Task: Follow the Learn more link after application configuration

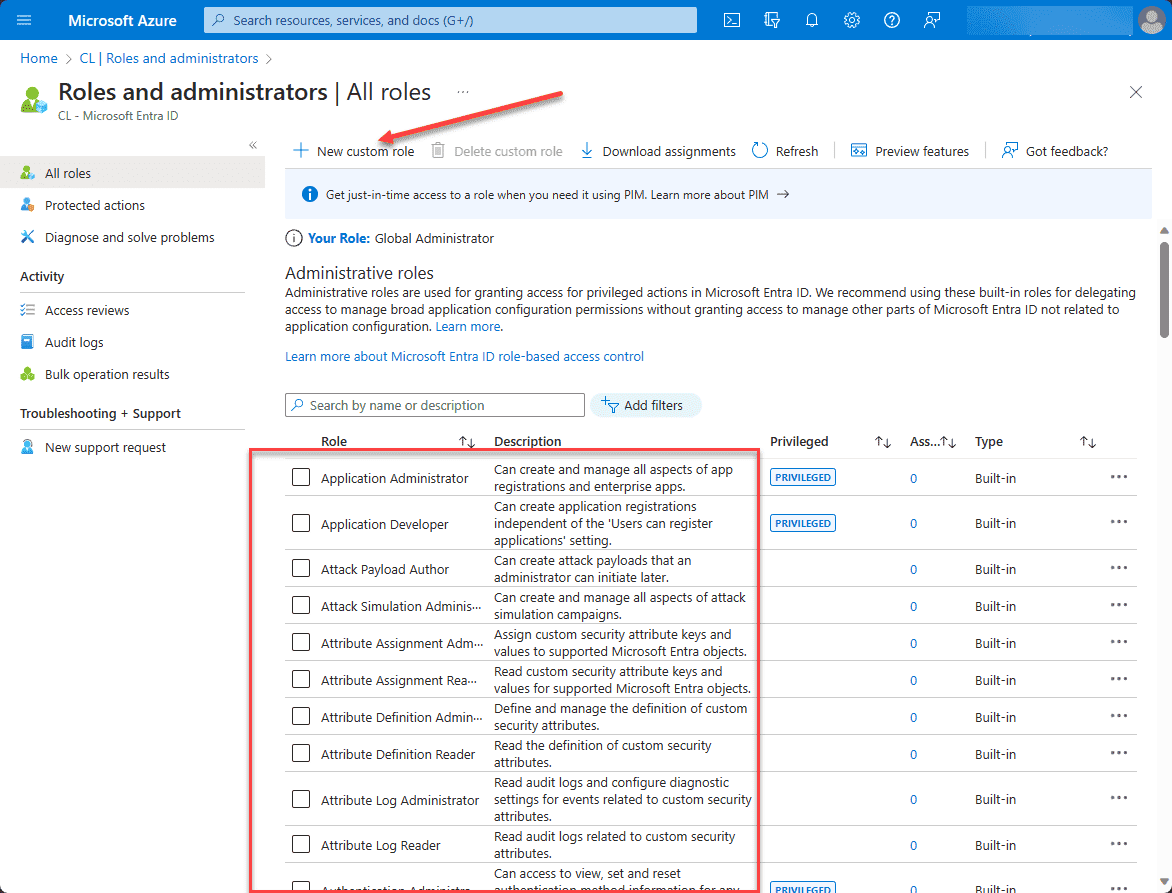Action: coord(468,327)
